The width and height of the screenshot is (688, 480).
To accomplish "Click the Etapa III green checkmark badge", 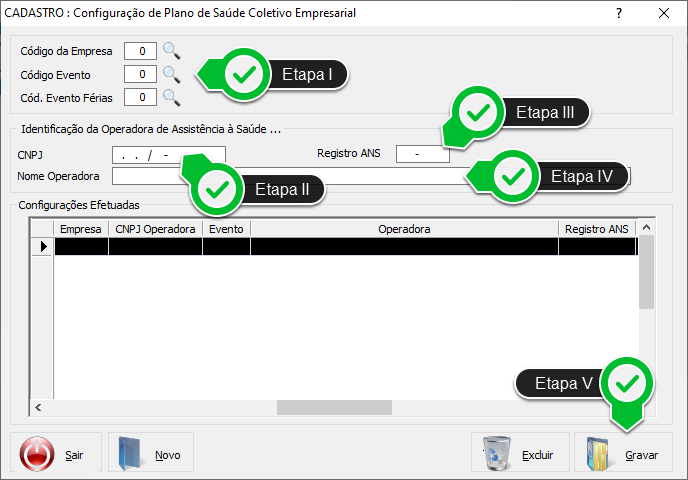I will 479,112.
